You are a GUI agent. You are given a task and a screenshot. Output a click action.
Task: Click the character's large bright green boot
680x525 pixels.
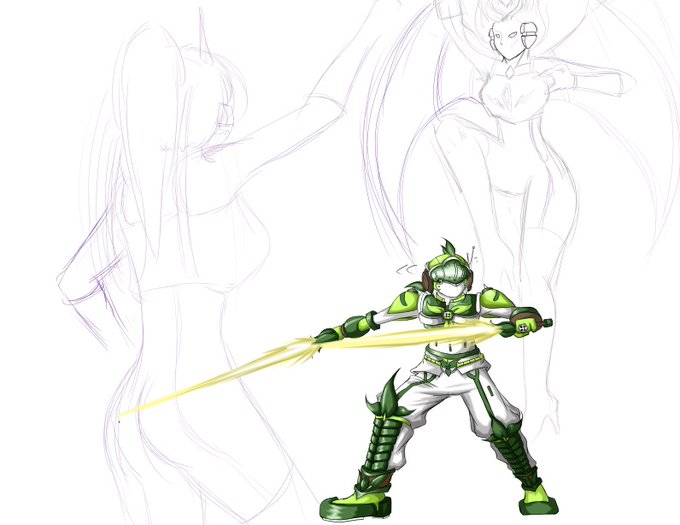356,505
